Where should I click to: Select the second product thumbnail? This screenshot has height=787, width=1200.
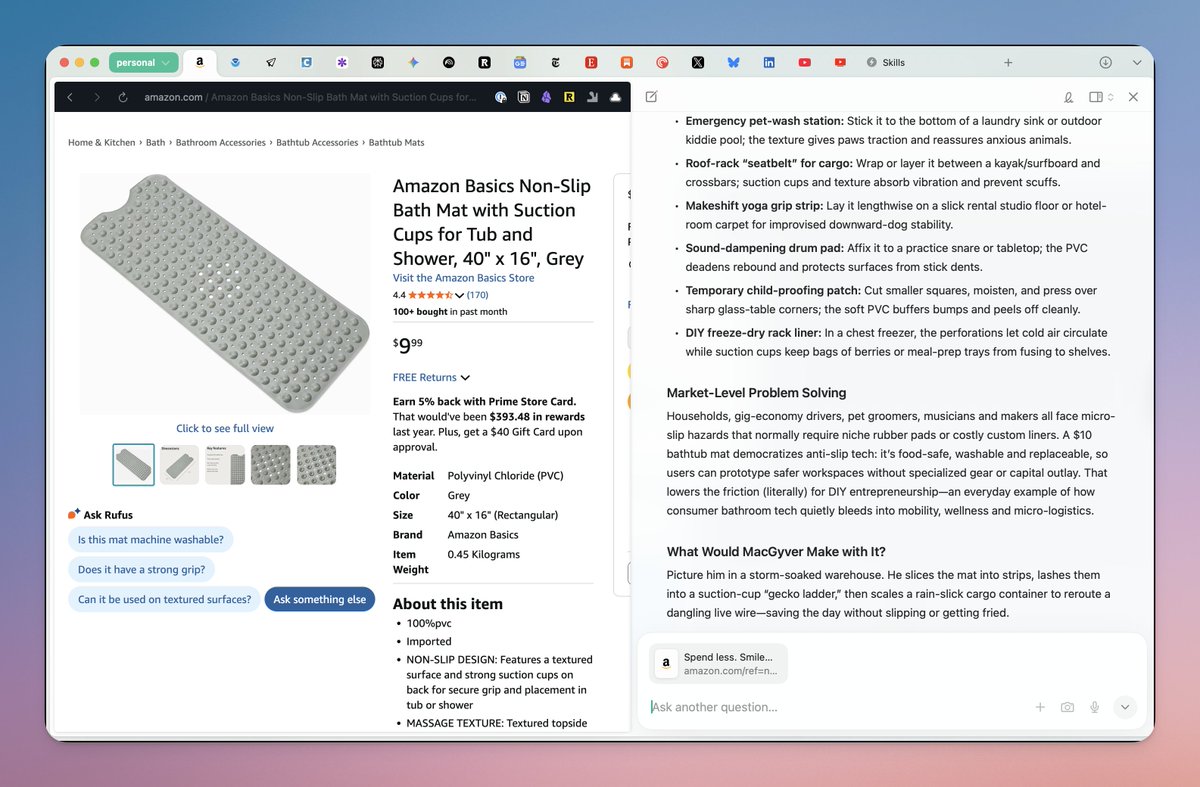(x=179, y=465)
